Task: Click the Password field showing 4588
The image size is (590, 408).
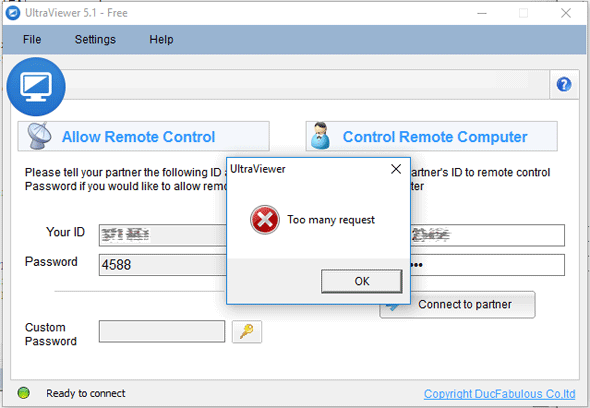Action: (x=163, y=265)
